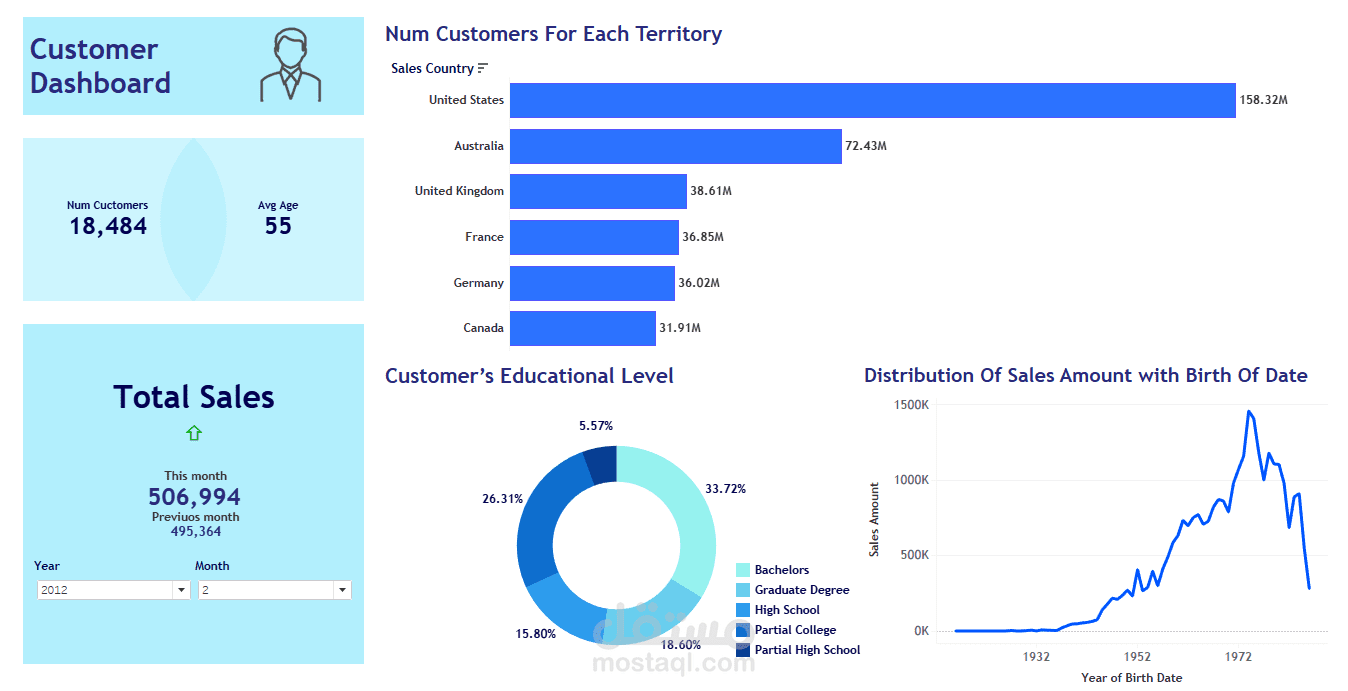This screenshot has width=1348, height=691.
Task: Select the United States bar in territory chart
Action: tap(870, 100)
